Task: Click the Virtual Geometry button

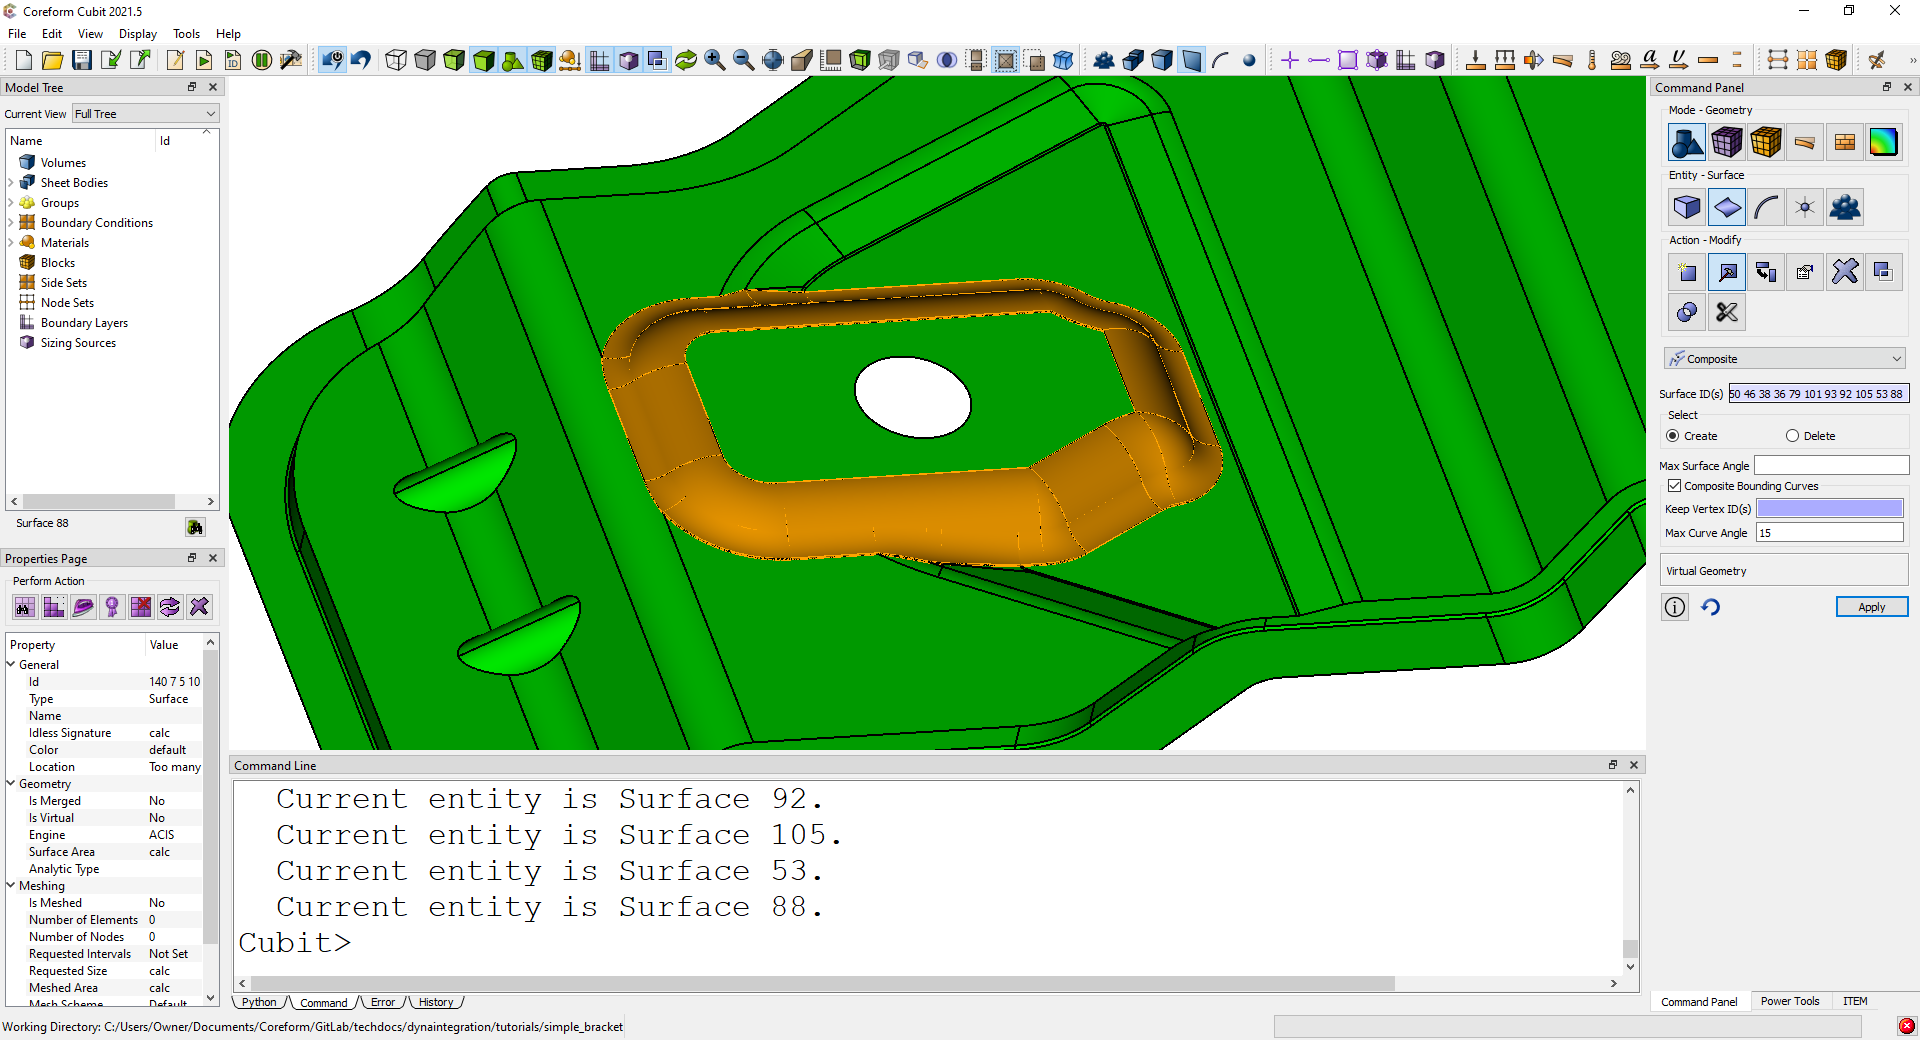Action: point(1784,571)
